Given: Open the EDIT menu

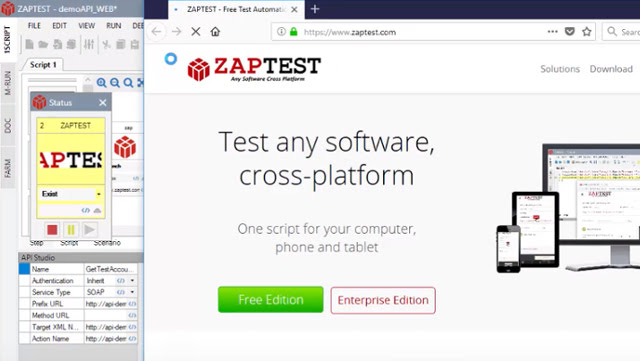Looking at the screenshot, I should pos(60,26).
